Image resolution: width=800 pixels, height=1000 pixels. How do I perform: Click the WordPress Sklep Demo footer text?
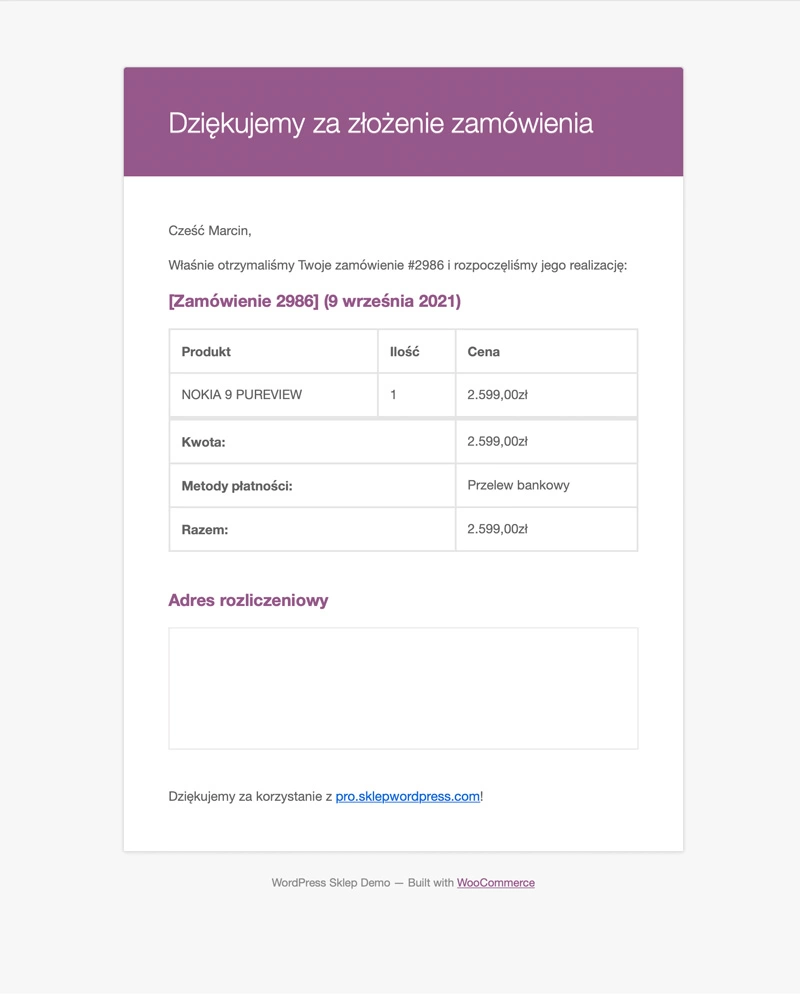[x=330, y=883]
